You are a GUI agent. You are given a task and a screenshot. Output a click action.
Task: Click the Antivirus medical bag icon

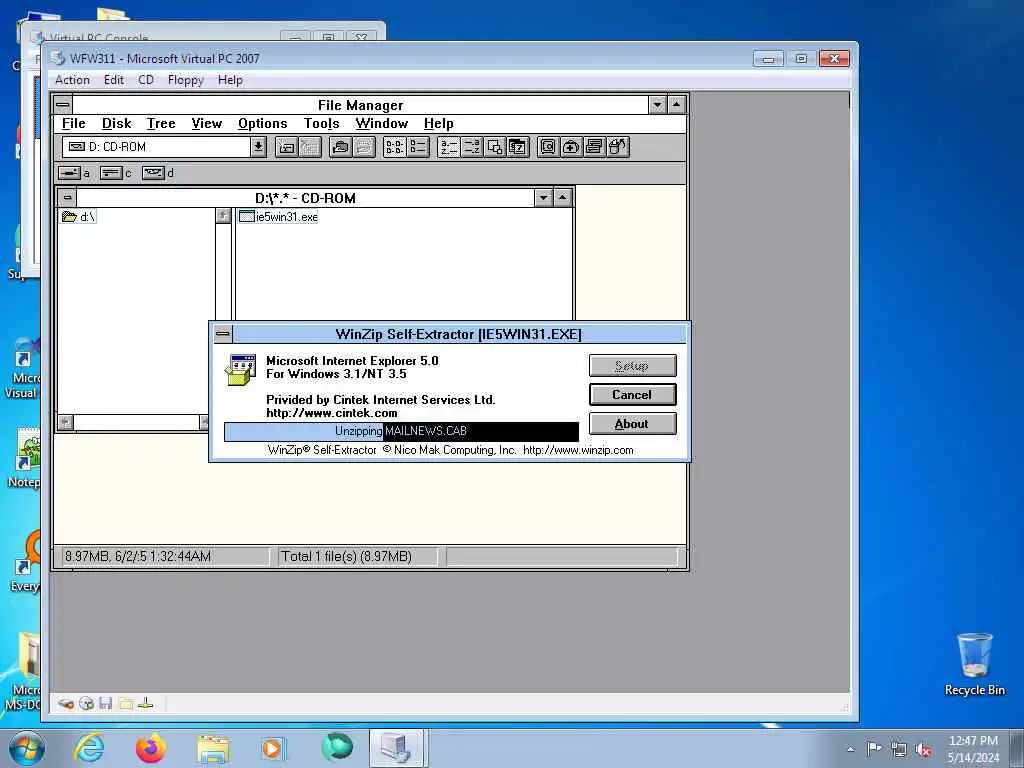coord(571,147)
